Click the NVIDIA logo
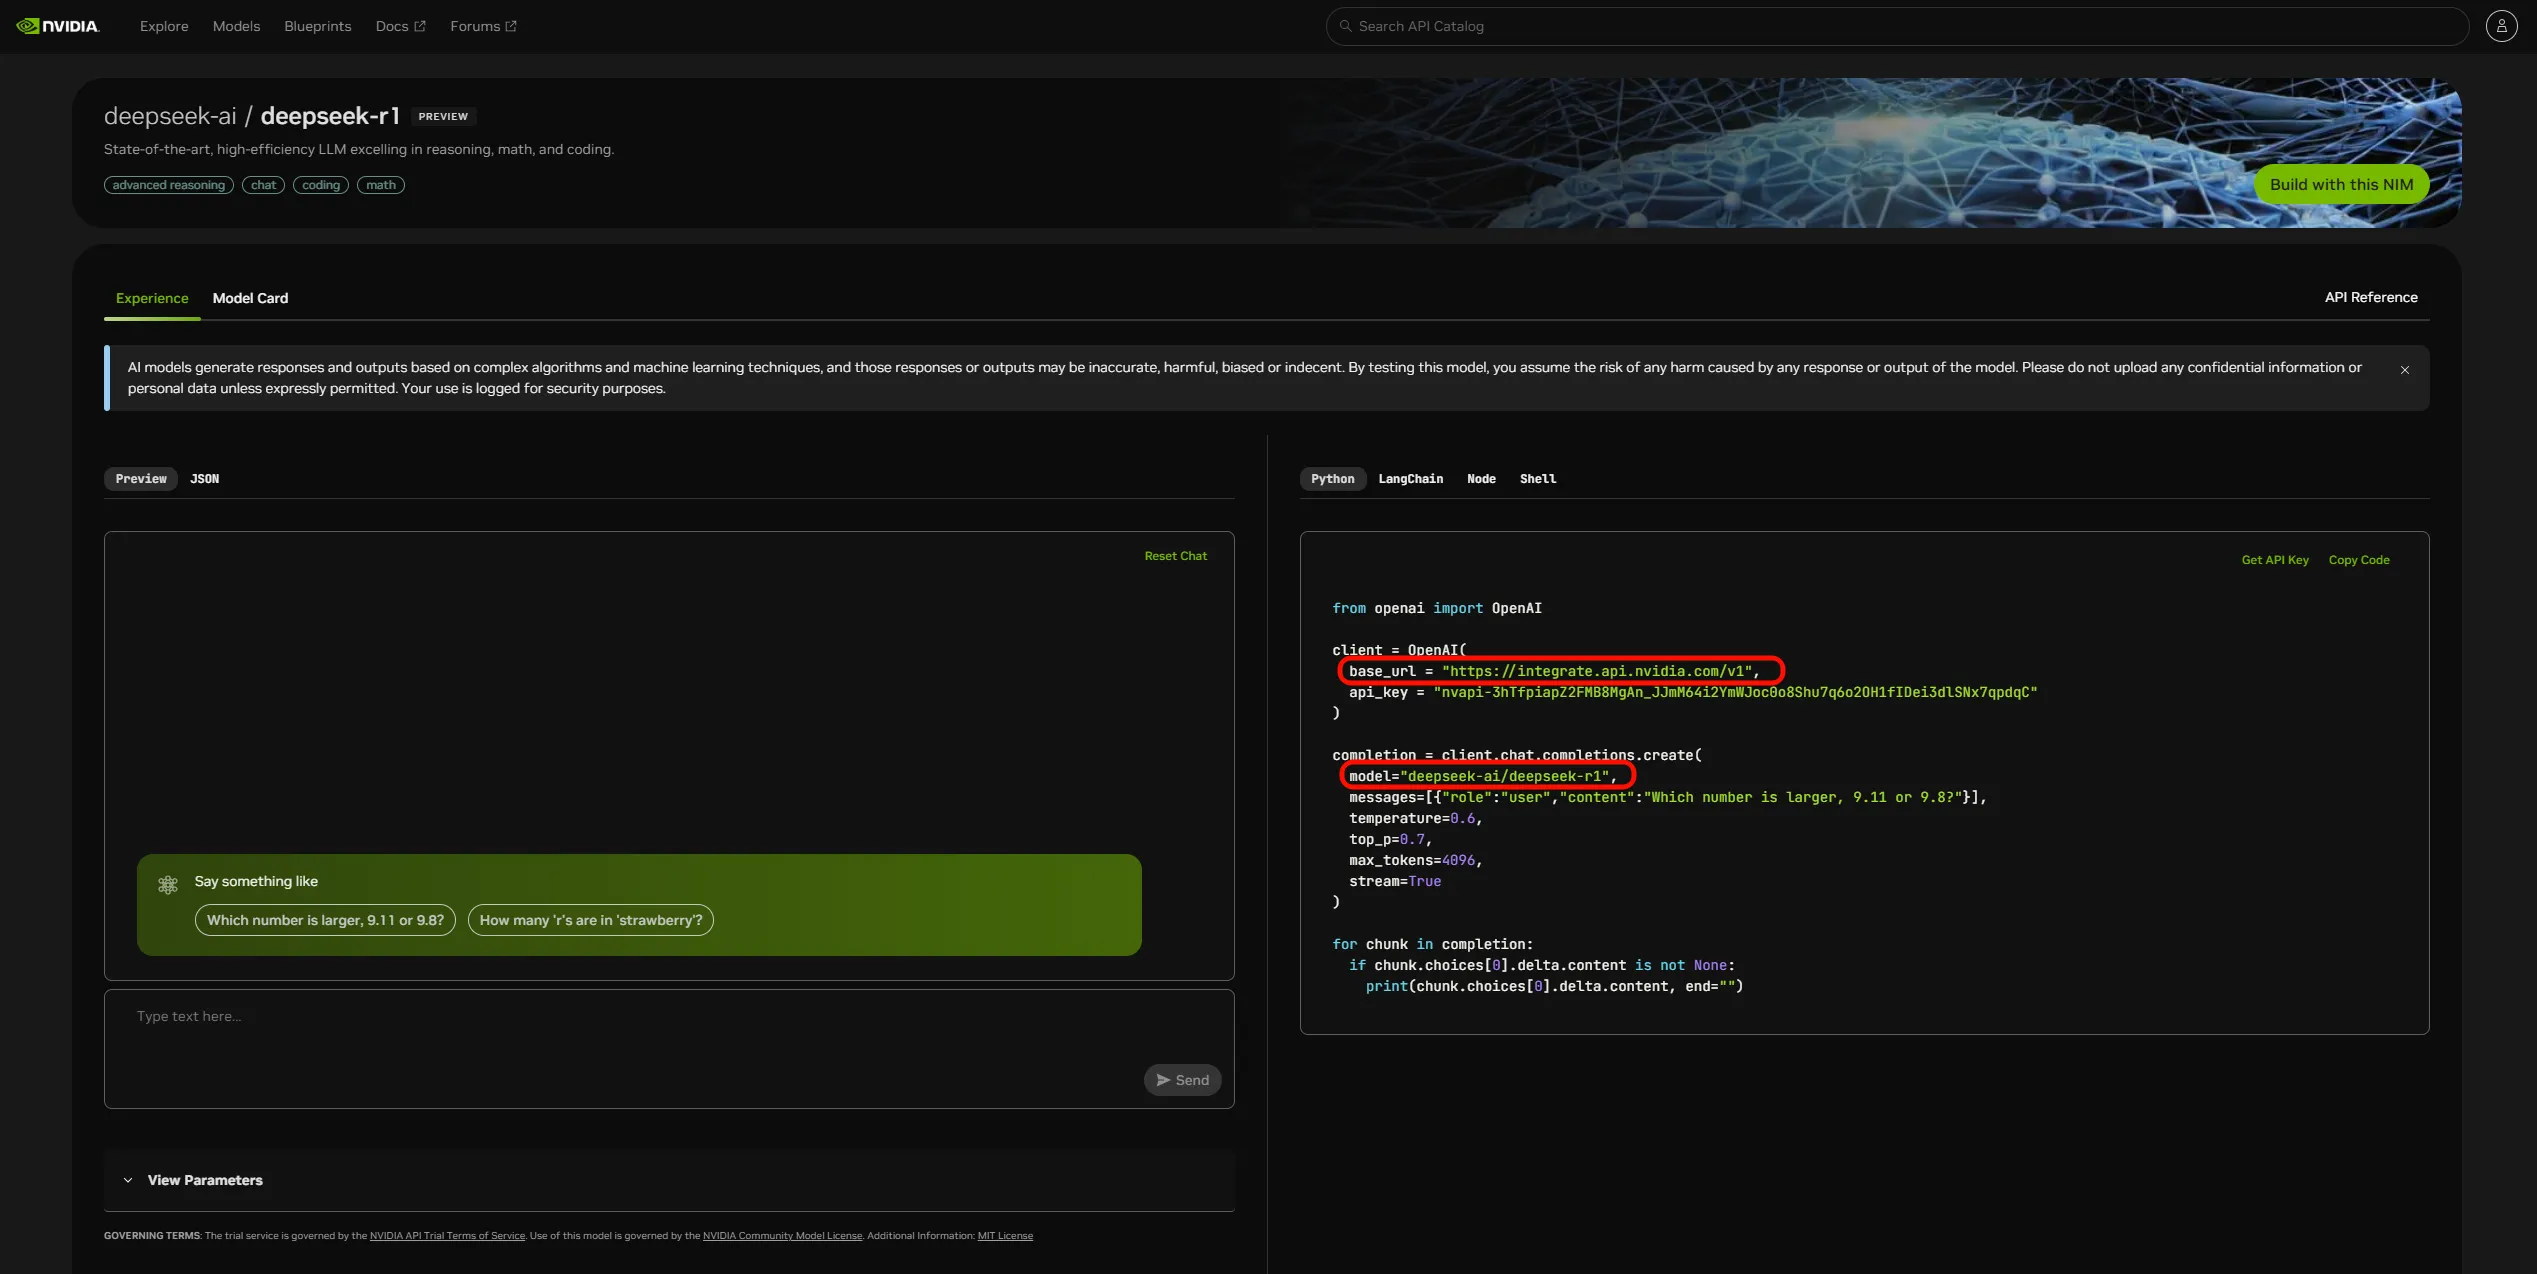The width and height of the screenshot is (2537, 1274). coord(57,26)
